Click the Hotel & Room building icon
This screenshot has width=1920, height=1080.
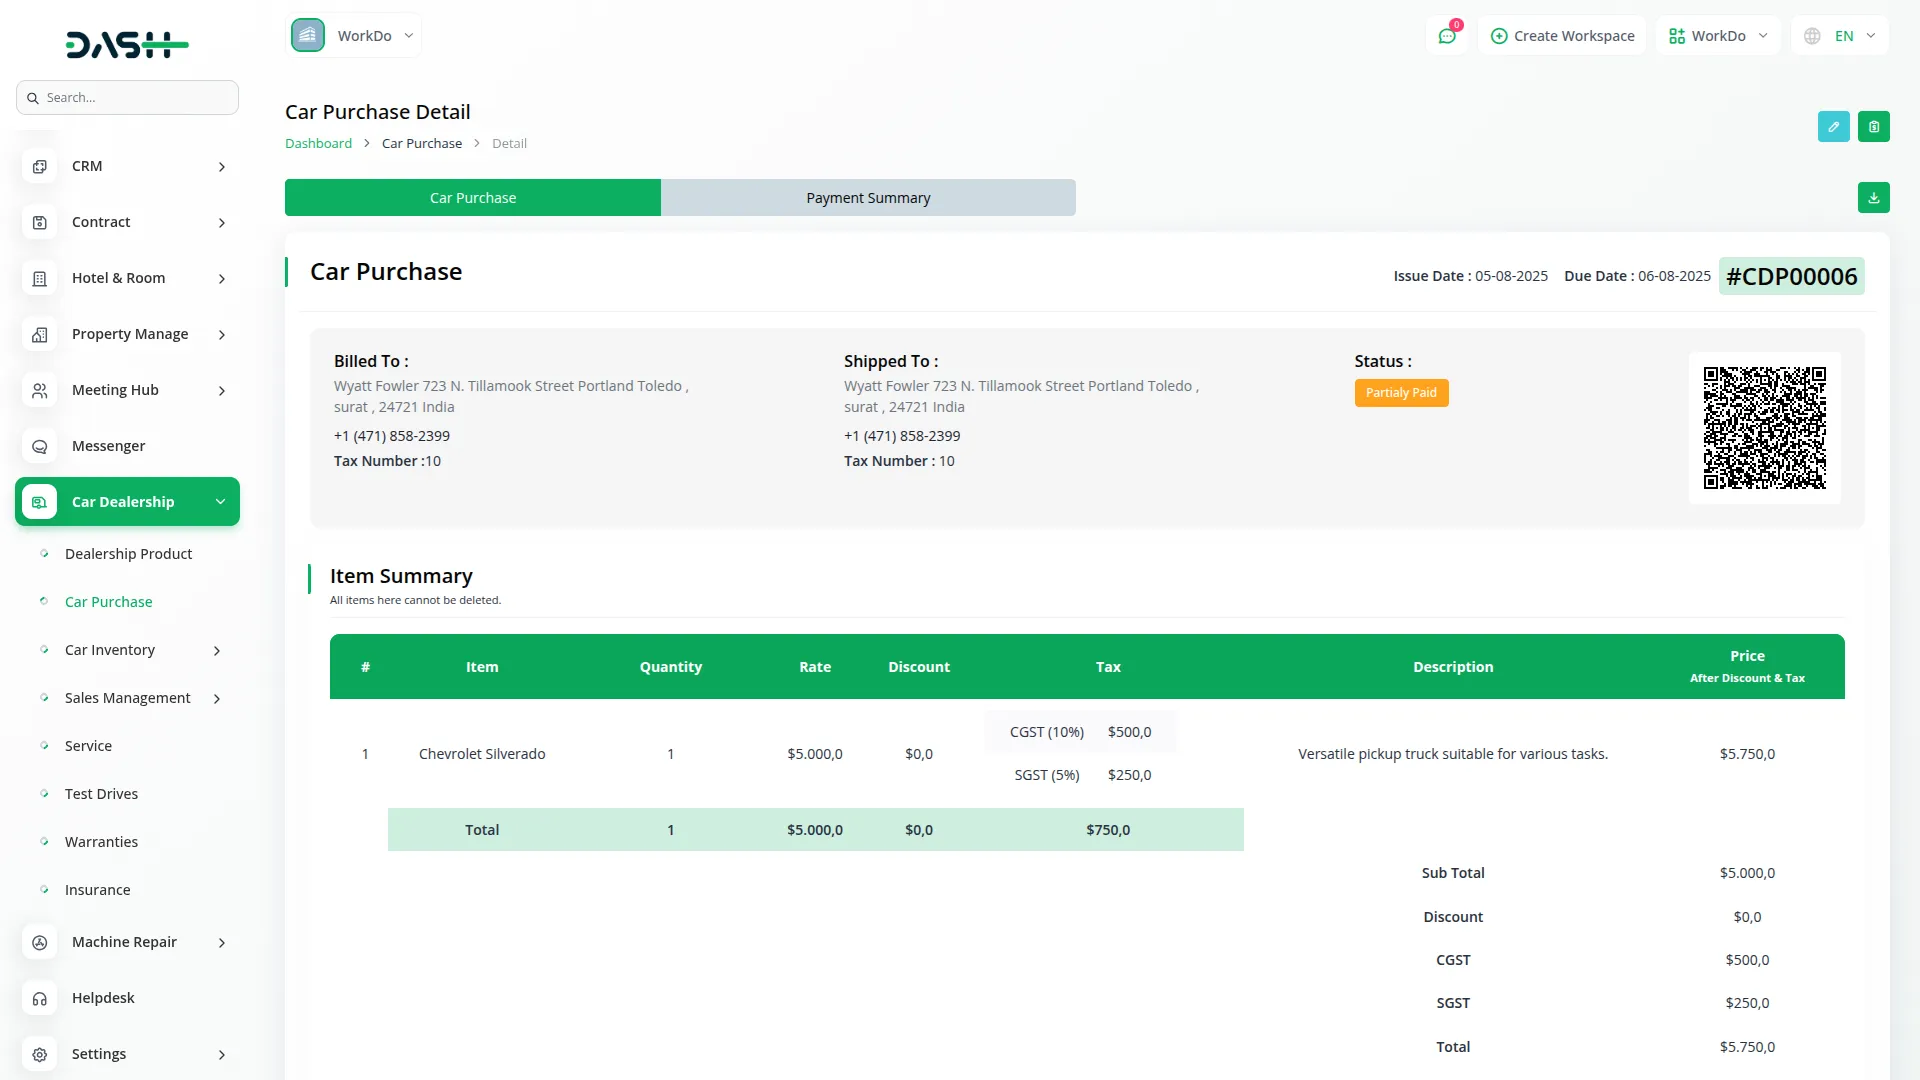pyautogui.click(x=40, y=279)
